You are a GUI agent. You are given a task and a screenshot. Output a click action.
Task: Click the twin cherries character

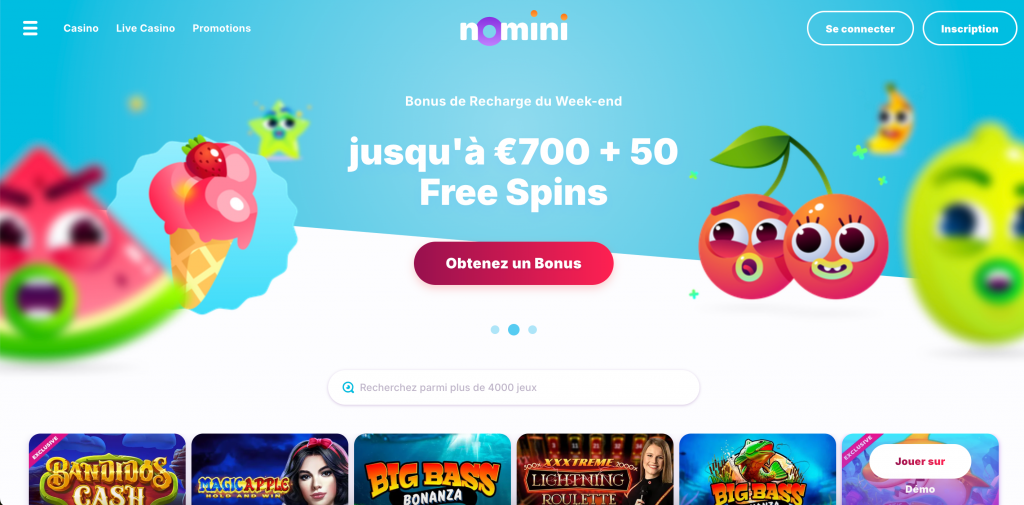793,216
